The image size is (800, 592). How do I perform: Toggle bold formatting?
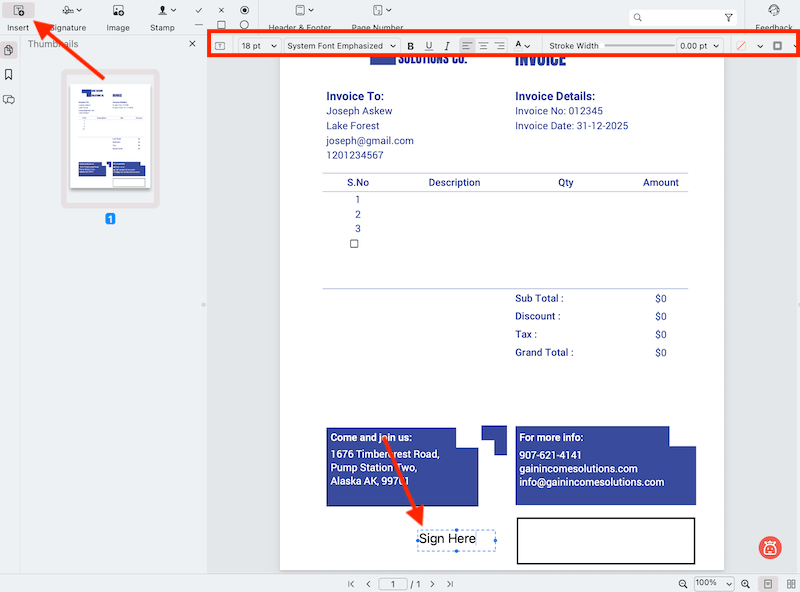click(410, 46)
